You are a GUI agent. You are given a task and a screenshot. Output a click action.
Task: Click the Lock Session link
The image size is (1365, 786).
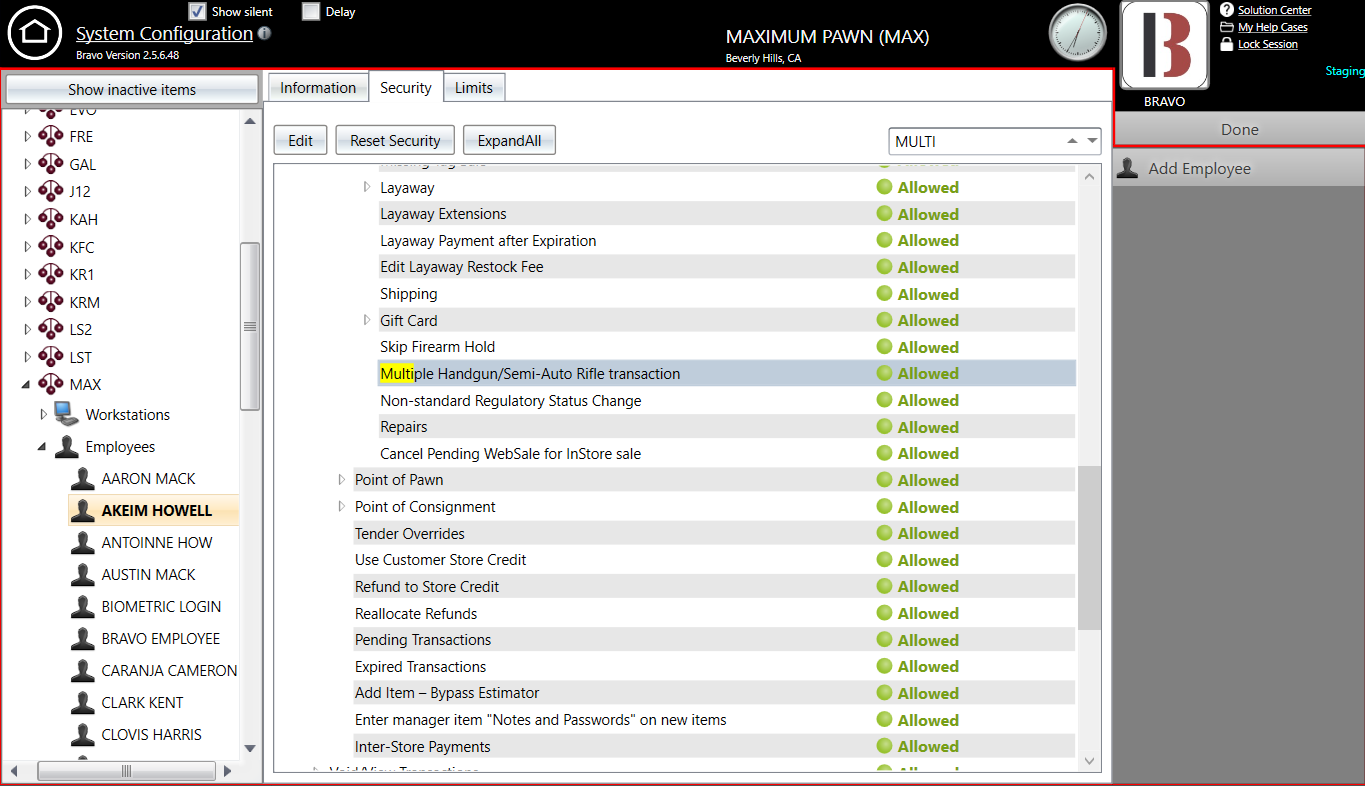[1268, 44]
